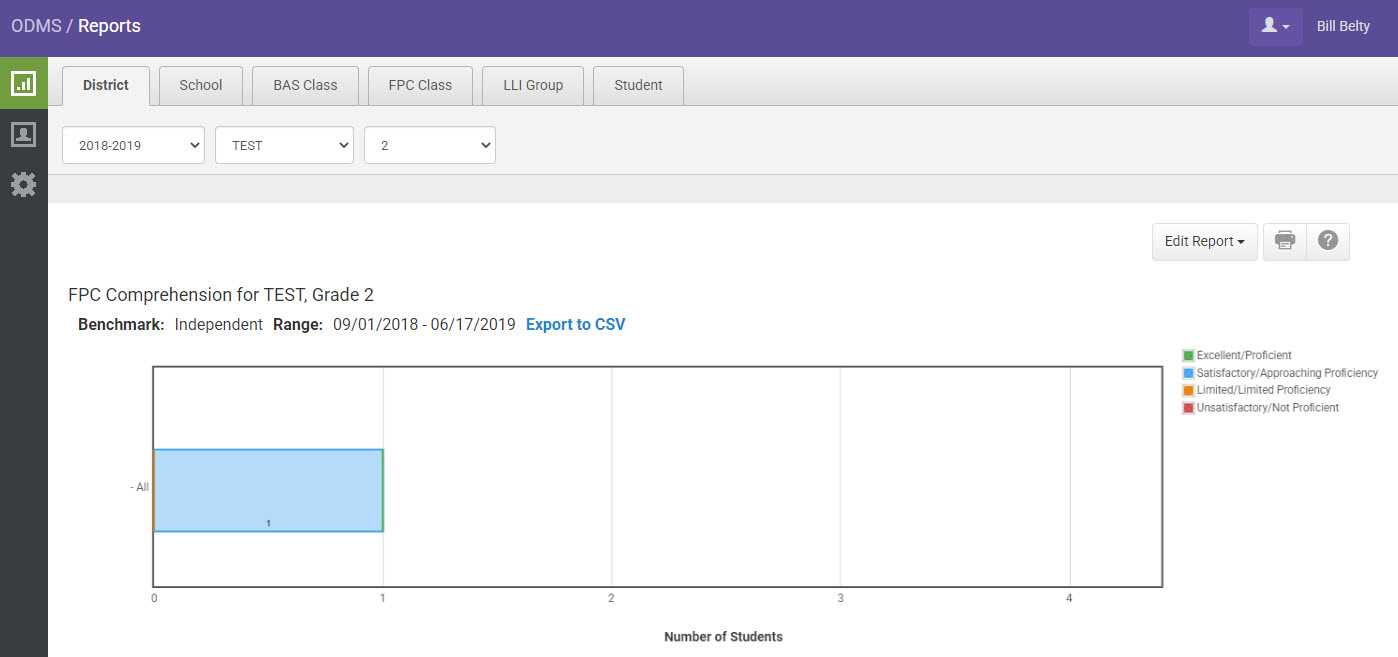Switch to the BAS Class tab
The height and width of the screenshot is (657, 1398).
[x=305, y=86]
